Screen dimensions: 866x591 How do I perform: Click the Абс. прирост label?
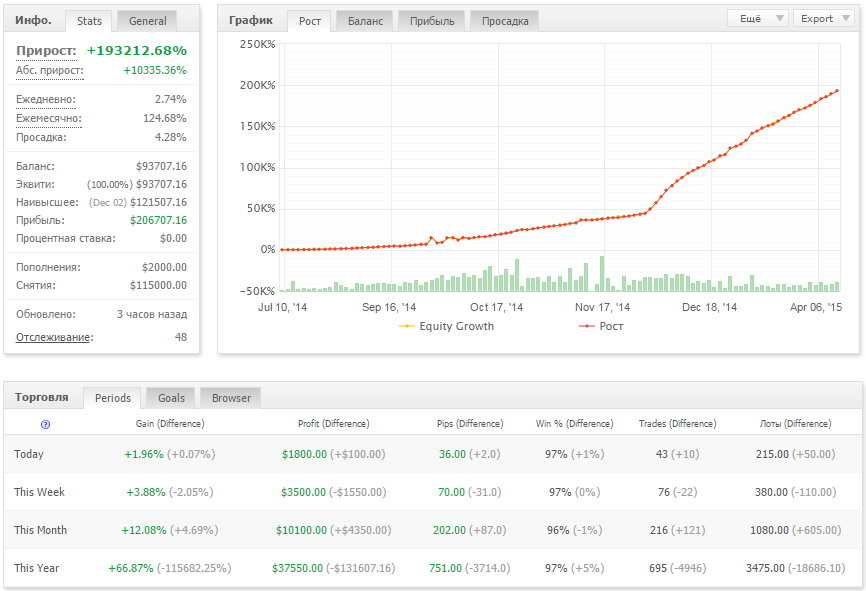pyautogui.click(x=50, y=71)
